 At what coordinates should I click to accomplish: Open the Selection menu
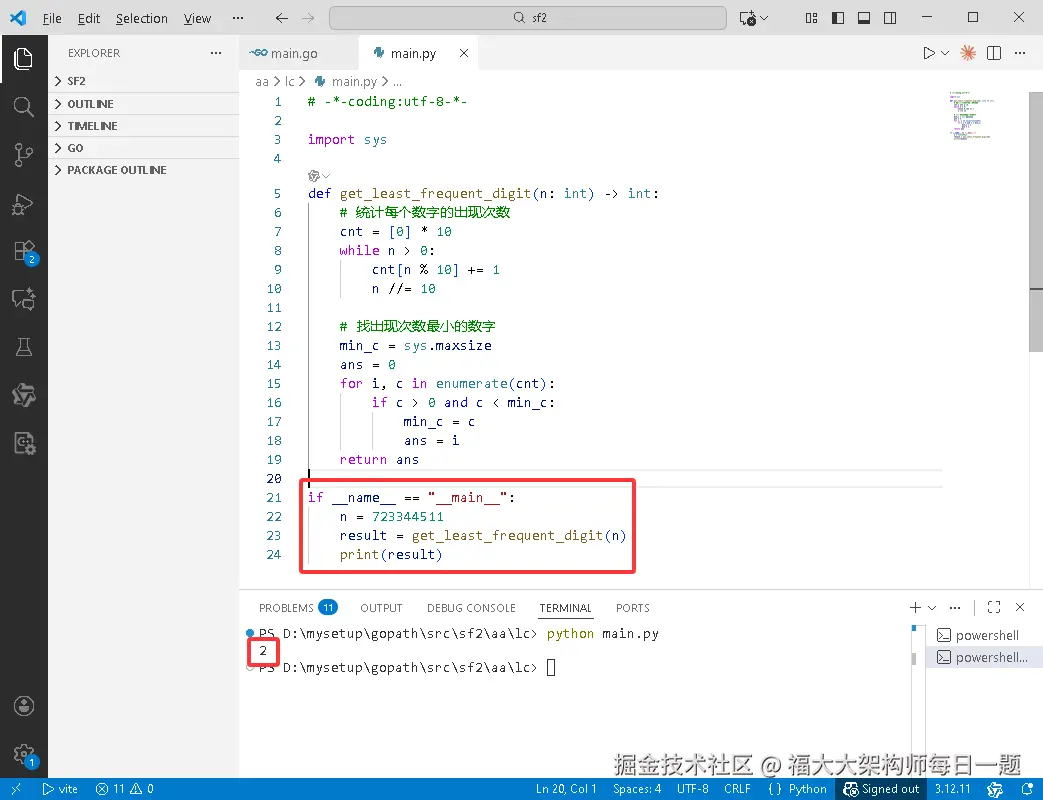(142, 18)
